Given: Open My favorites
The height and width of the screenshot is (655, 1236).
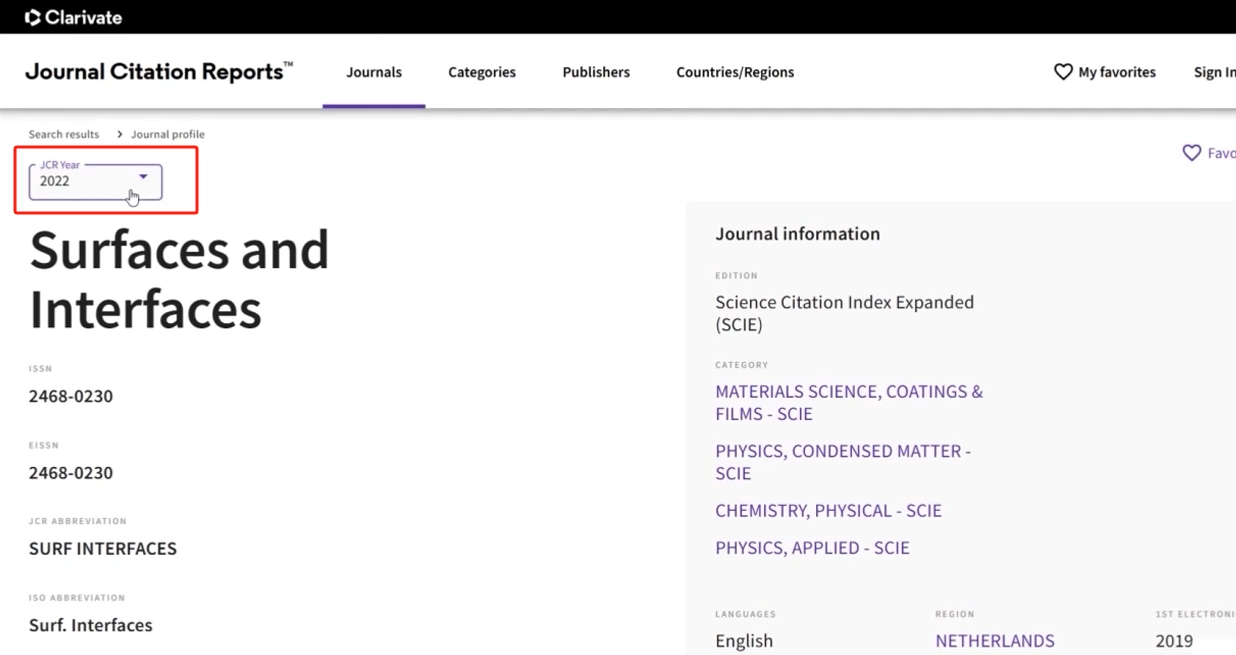Looking at the screenshot, I should 1105,72.
